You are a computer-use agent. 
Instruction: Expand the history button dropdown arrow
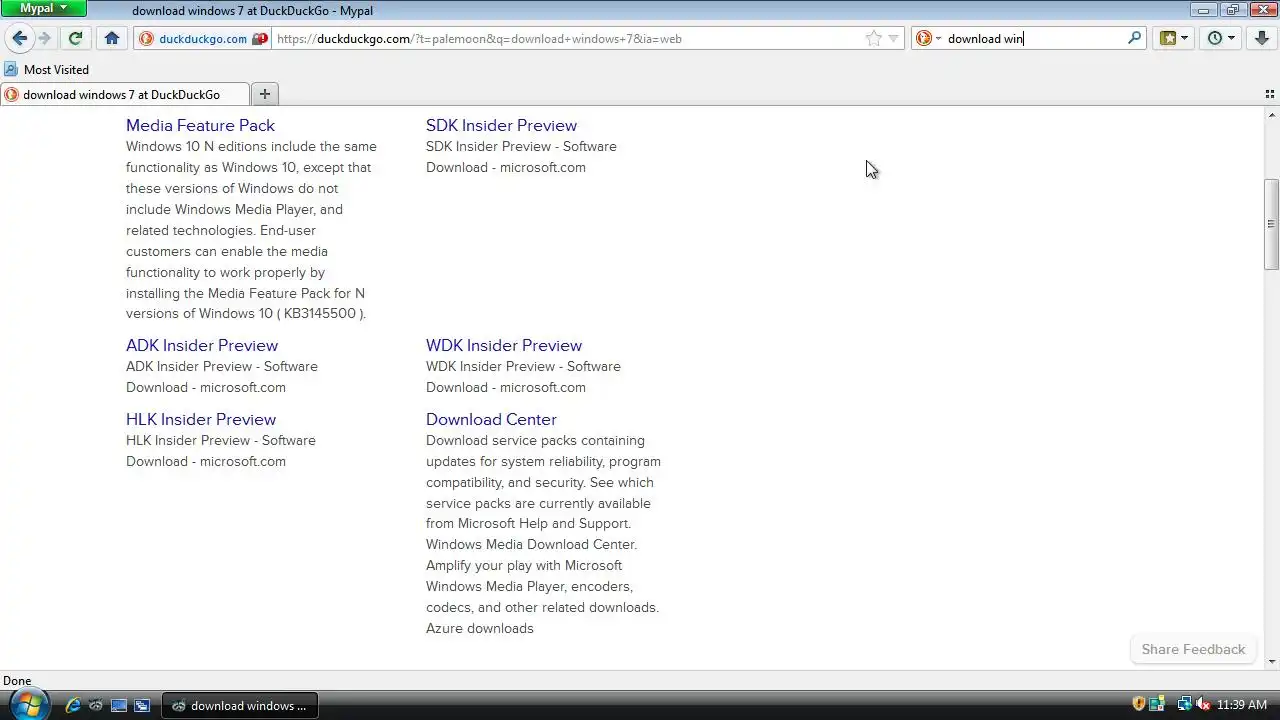(1232, 38)
